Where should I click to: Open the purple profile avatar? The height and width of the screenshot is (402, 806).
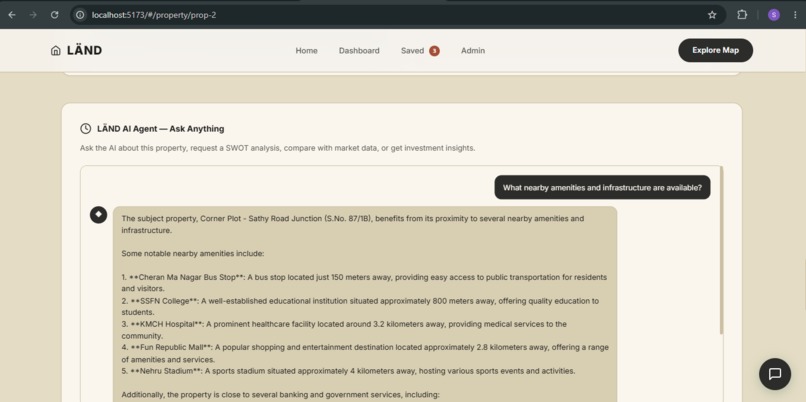[774, 15]
